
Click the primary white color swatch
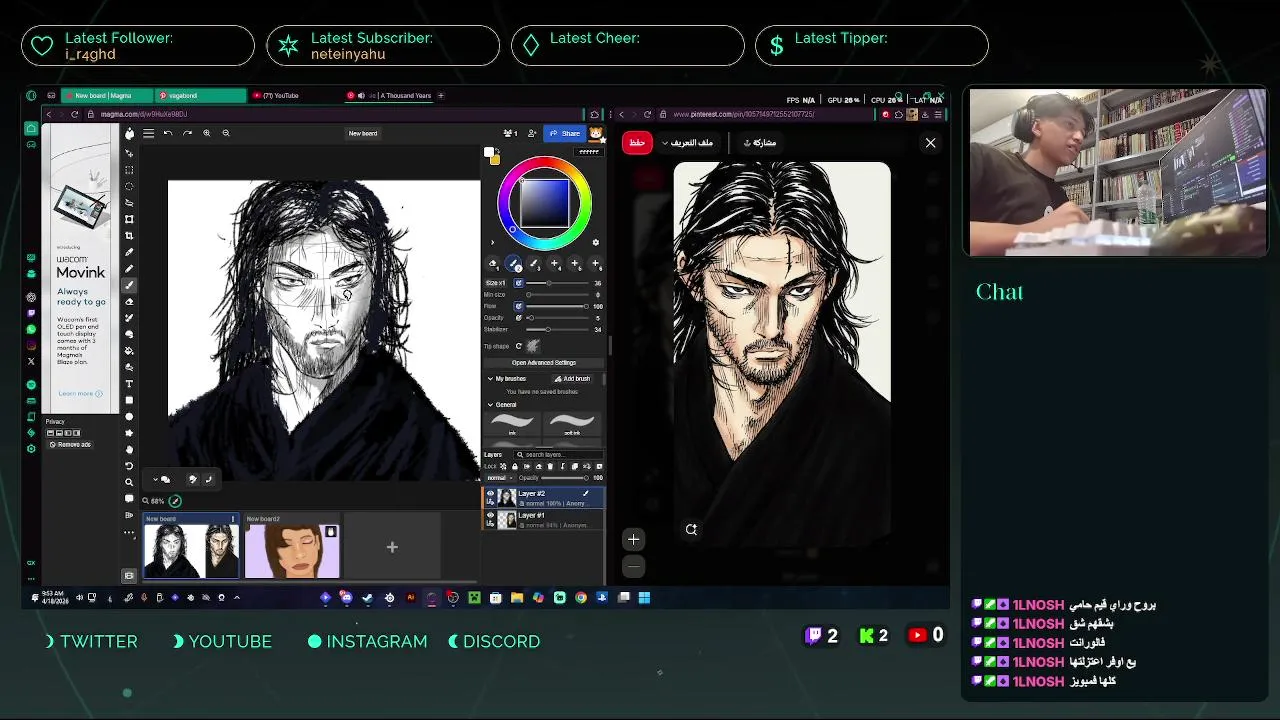click(x=489, y=153)
